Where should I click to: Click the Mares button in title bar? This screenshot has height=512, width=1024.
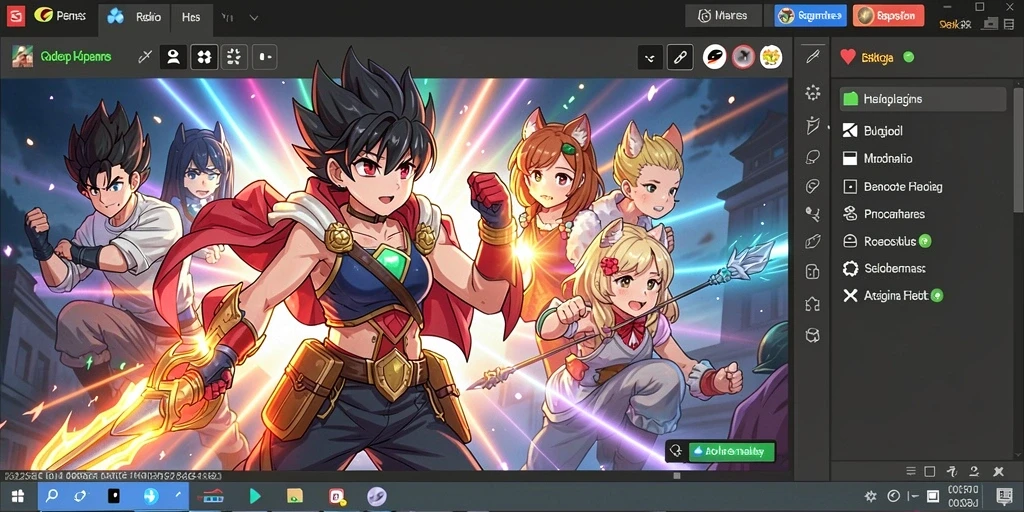coord(724,16)
